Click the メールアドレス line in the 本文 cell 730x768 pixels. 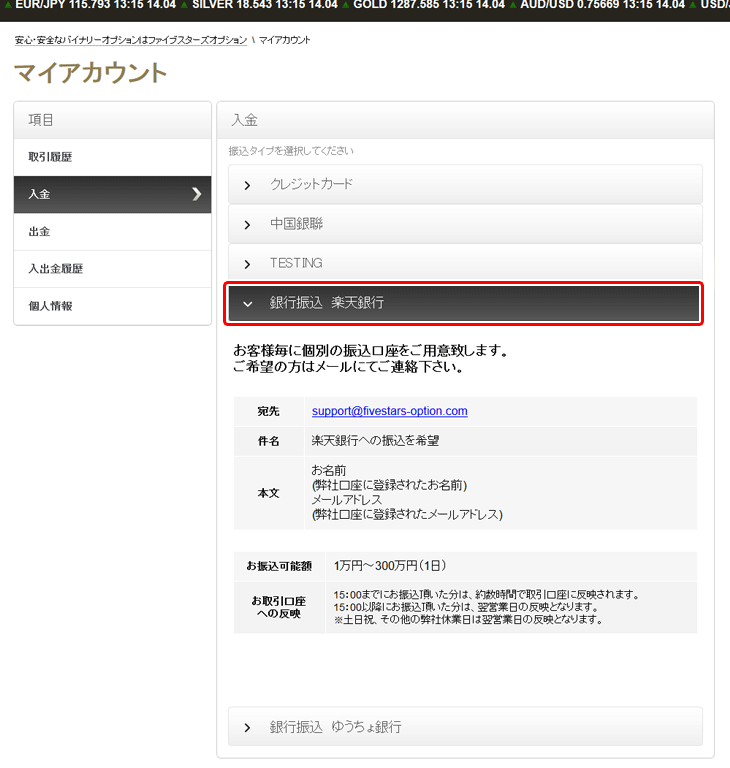pyautogui.click(x=347, y=500)
